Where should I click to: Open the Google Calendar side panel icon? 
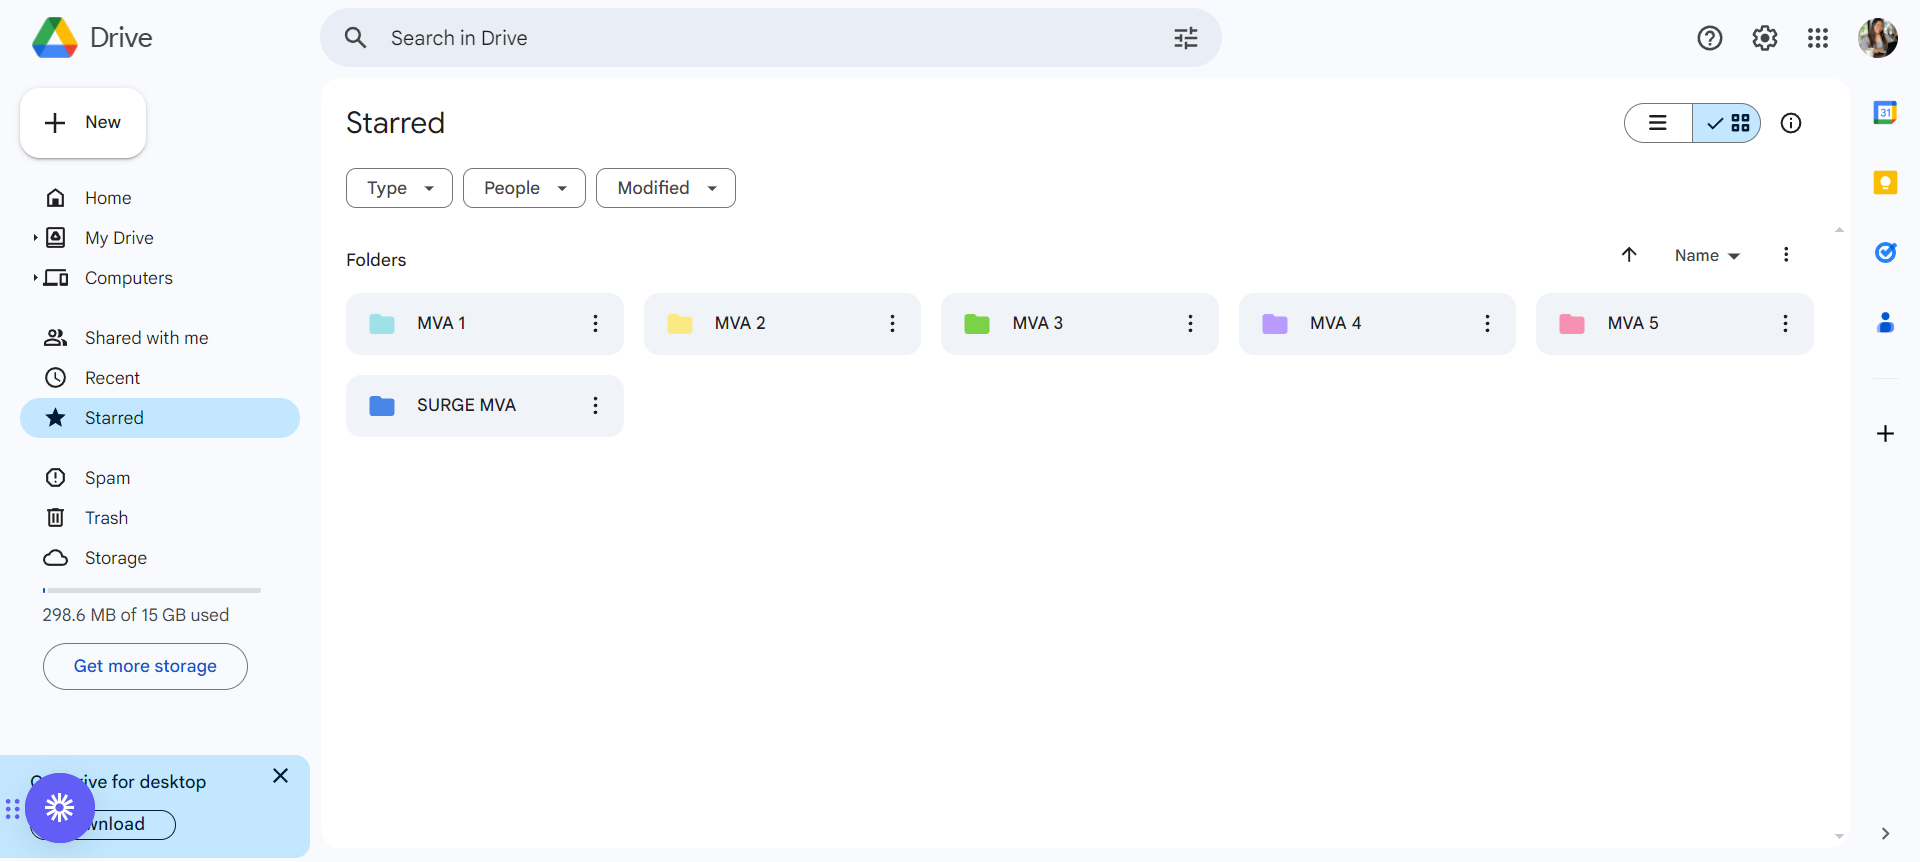tap(1885, 113)
